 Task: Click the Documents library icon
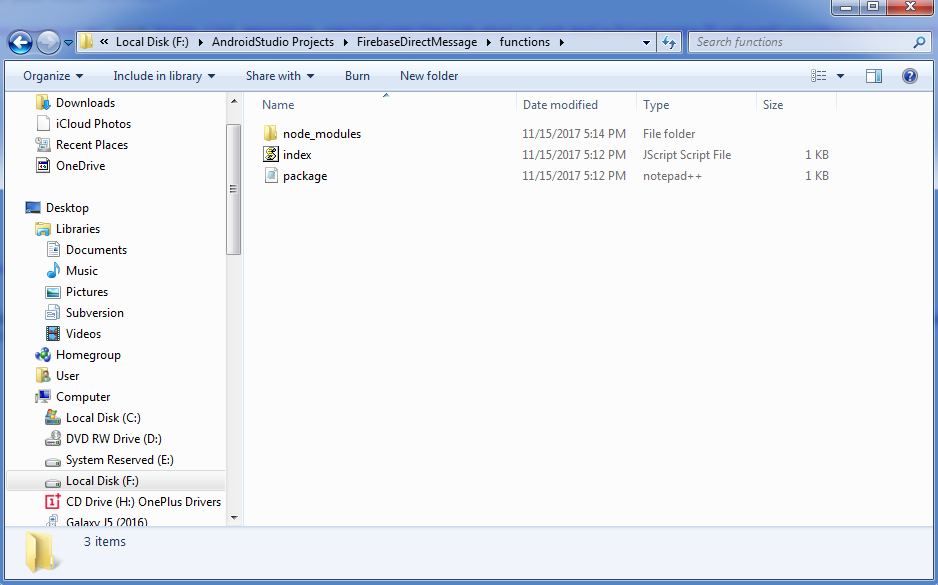click(x=53, y=249)
